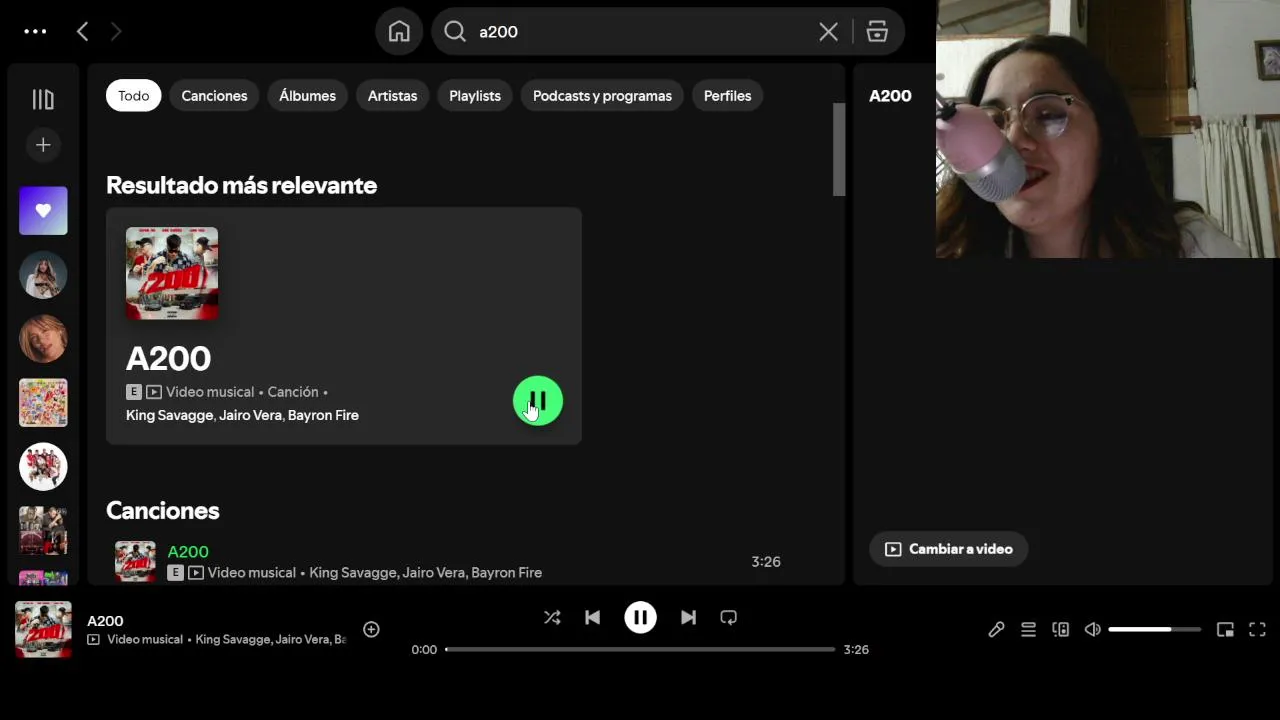Open Bayron Fire artist link in top result

coord(323,415)
